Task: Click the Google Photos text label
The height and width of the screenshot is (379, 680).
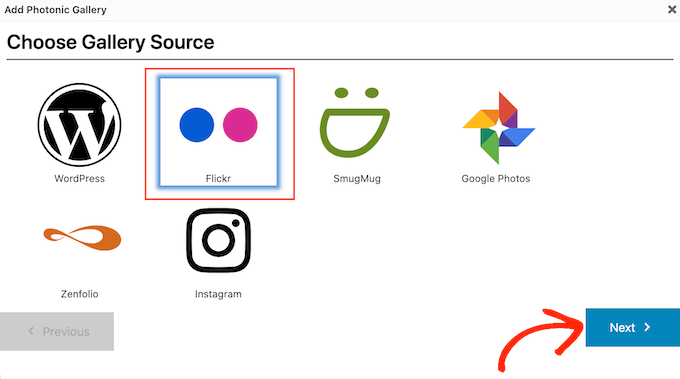Action: point(496,179)
